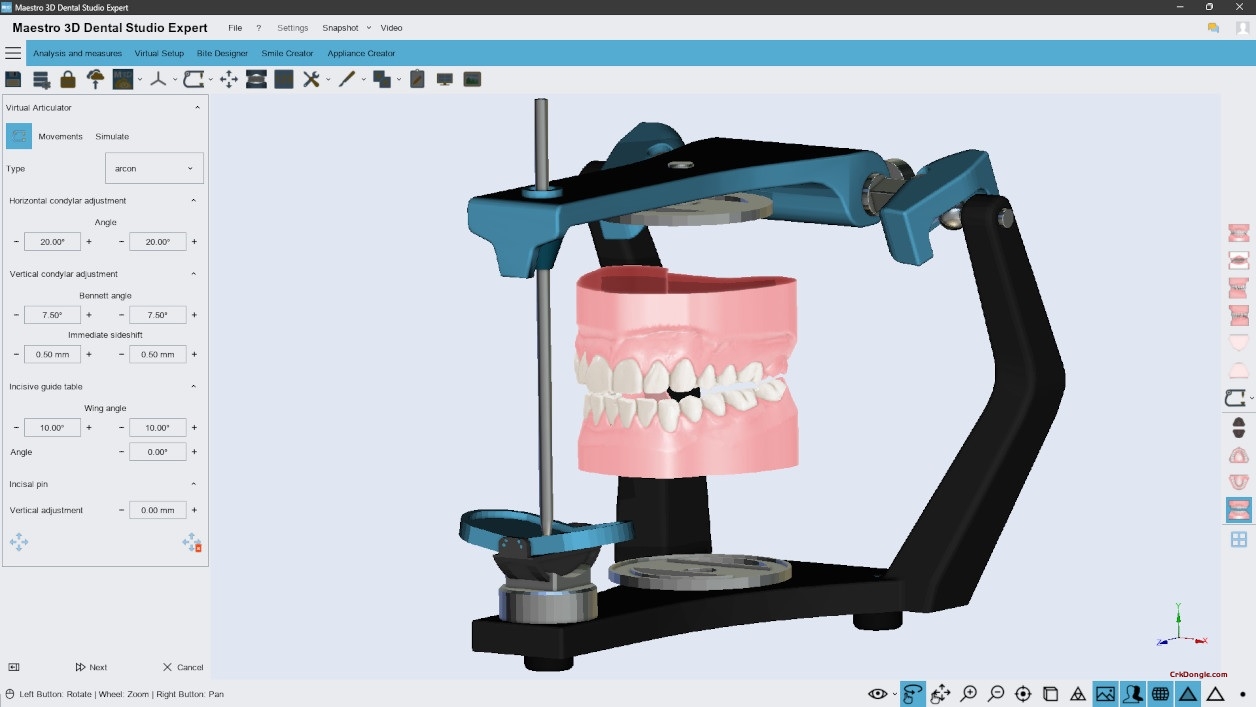Click the lock icon in the toolbar
The image size is (1256, 707).
(68, 79)
